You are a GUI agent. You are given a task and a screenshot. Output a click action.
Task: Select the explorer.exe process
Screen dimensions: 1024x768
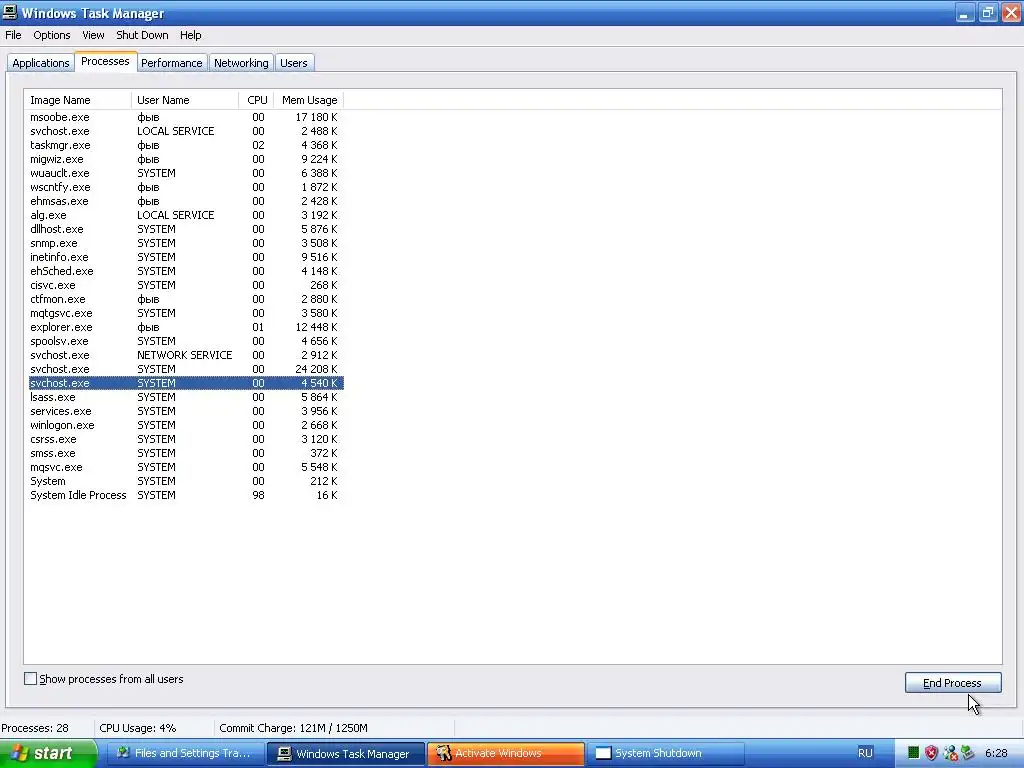pyautogui.click(x=185, y=327)
